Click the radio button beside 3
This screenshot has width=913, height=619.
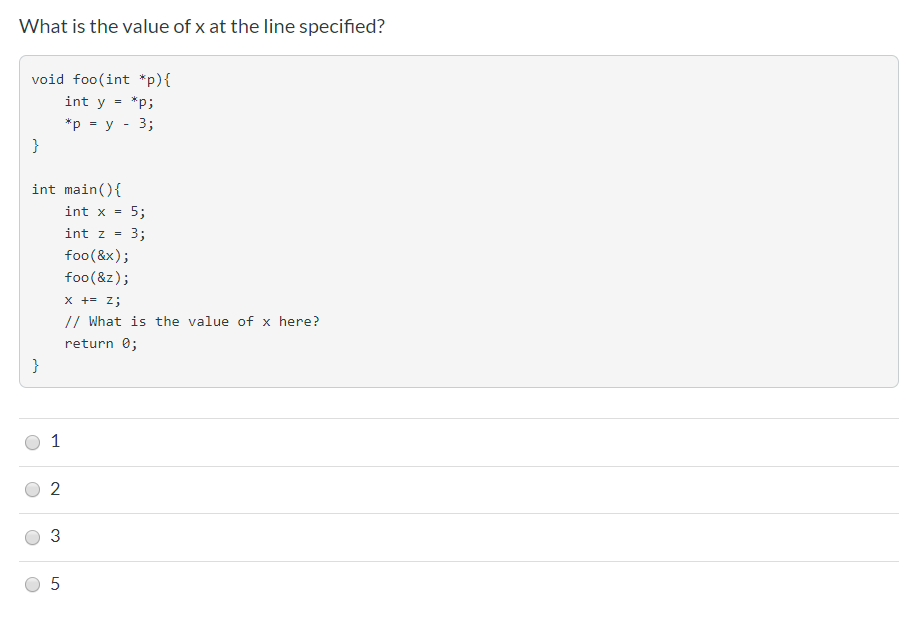[33, 537]
